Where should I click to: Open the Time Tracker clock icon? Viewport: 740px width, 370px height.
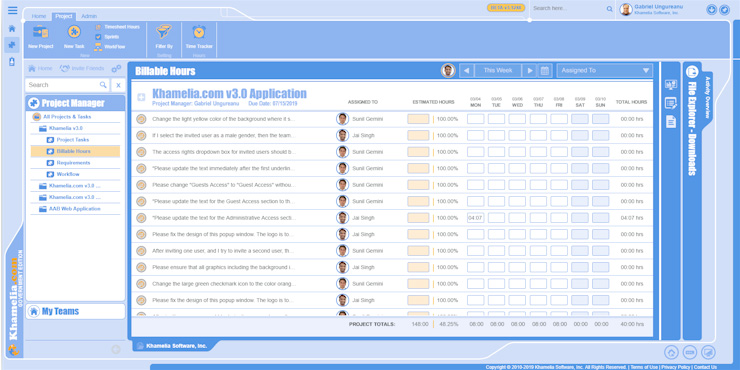pos(199,32)
